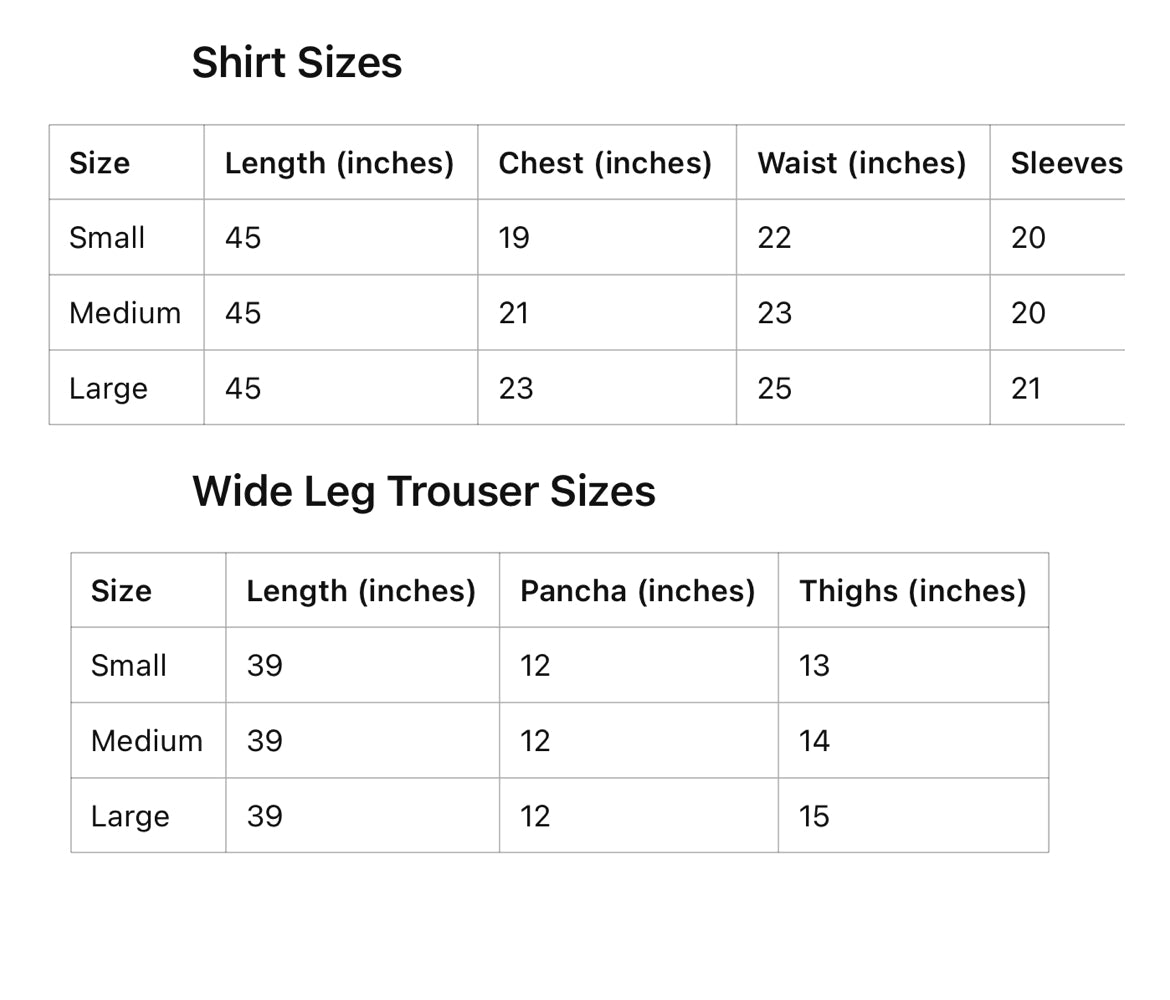This screenshot has width=1170, height=1000.
Task: Click Large trouser thighs value 15
Action: click(x=814, y=816)
